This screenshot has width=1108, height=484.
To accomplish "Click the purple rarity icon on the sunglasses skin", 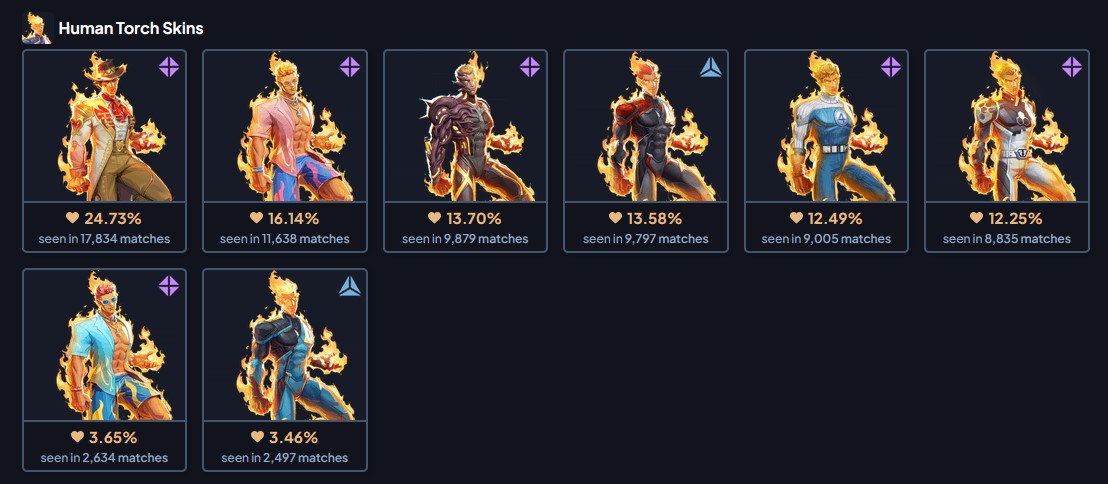I will (x=169, y=286).
